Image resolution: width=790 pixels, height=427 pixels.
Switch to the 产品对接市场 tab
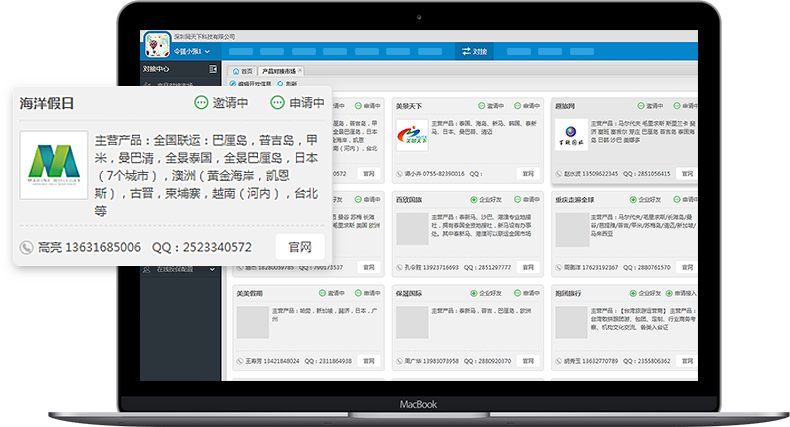click(x=279, y=71)
